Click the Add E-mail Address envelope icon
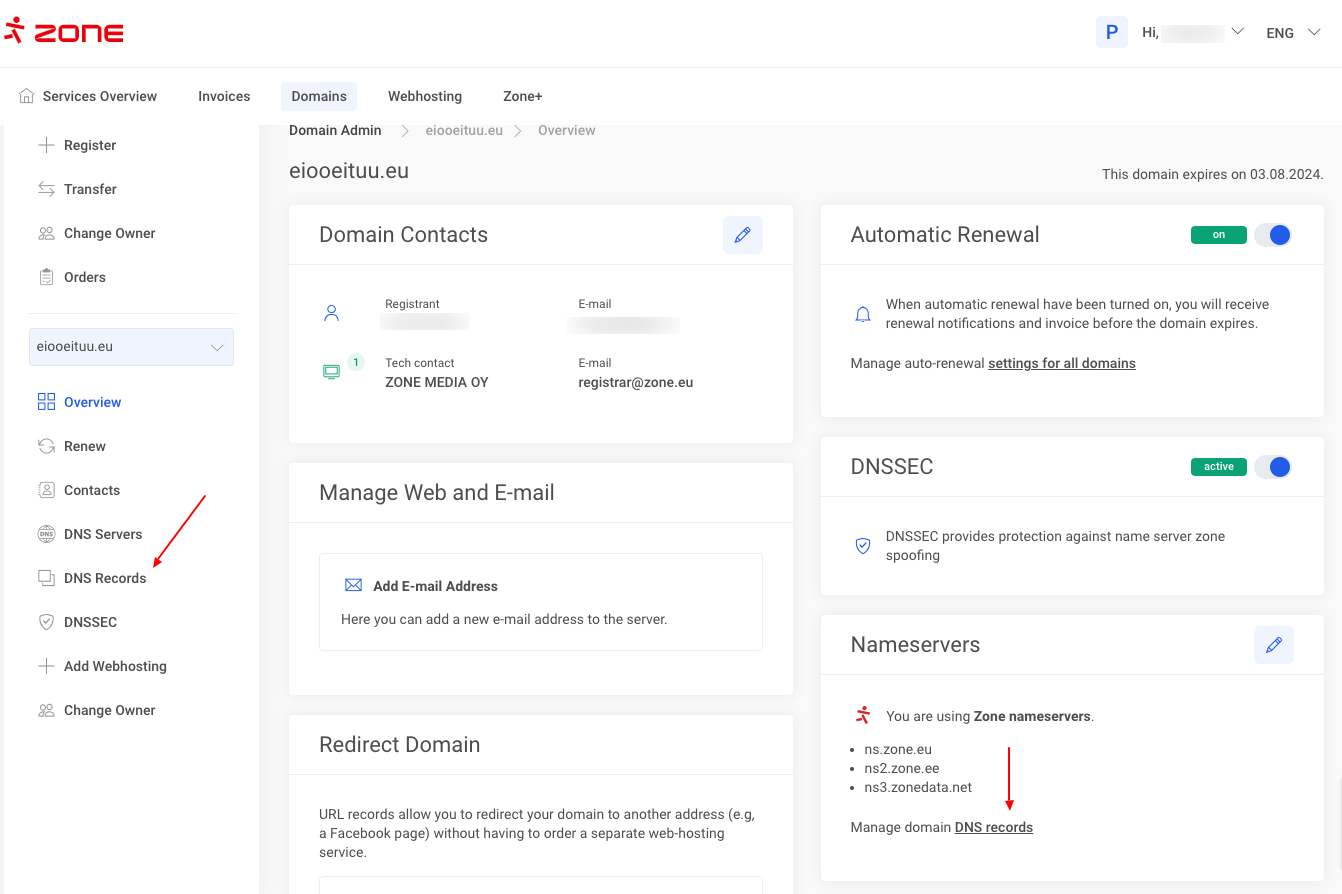 (353, 585)
